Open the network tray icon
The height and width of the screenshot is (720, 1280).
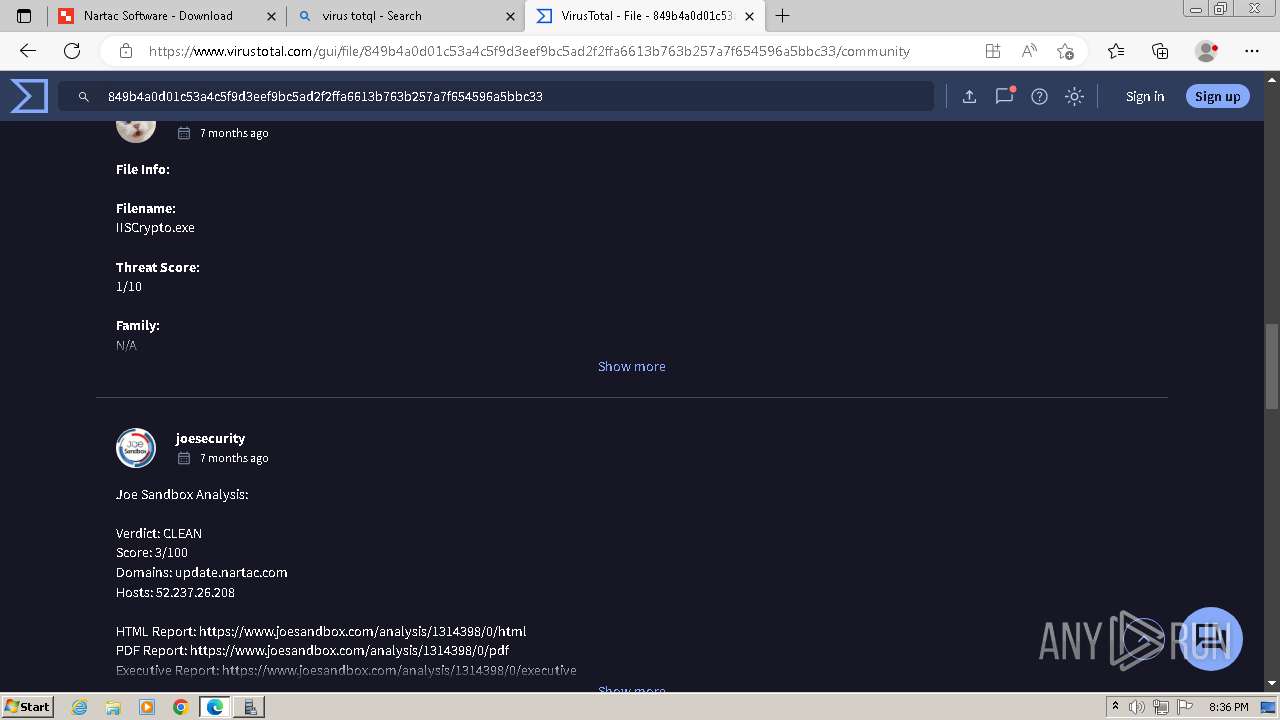tap(1160, 707)
